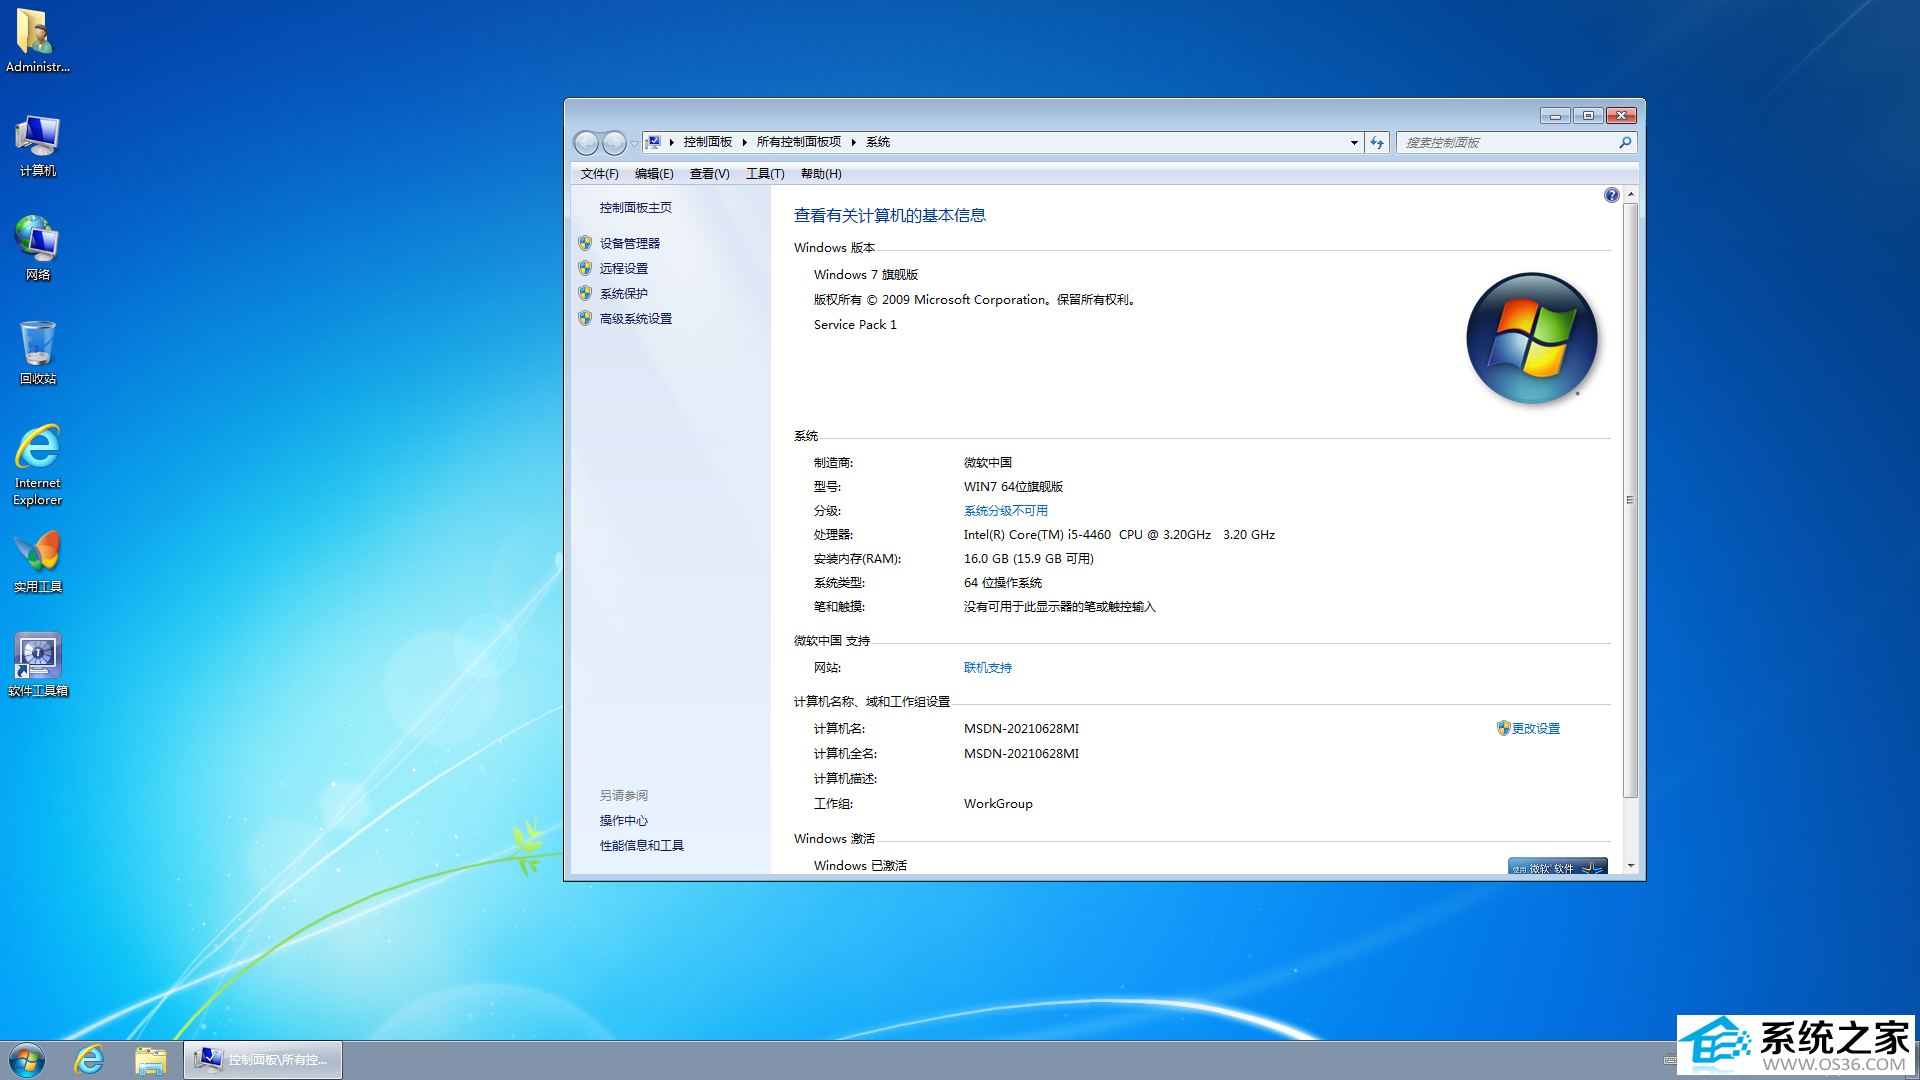Click the Windows 已激活 text
The height and width of the screenshot is (1080, 1920).
[x=860, y=866]
